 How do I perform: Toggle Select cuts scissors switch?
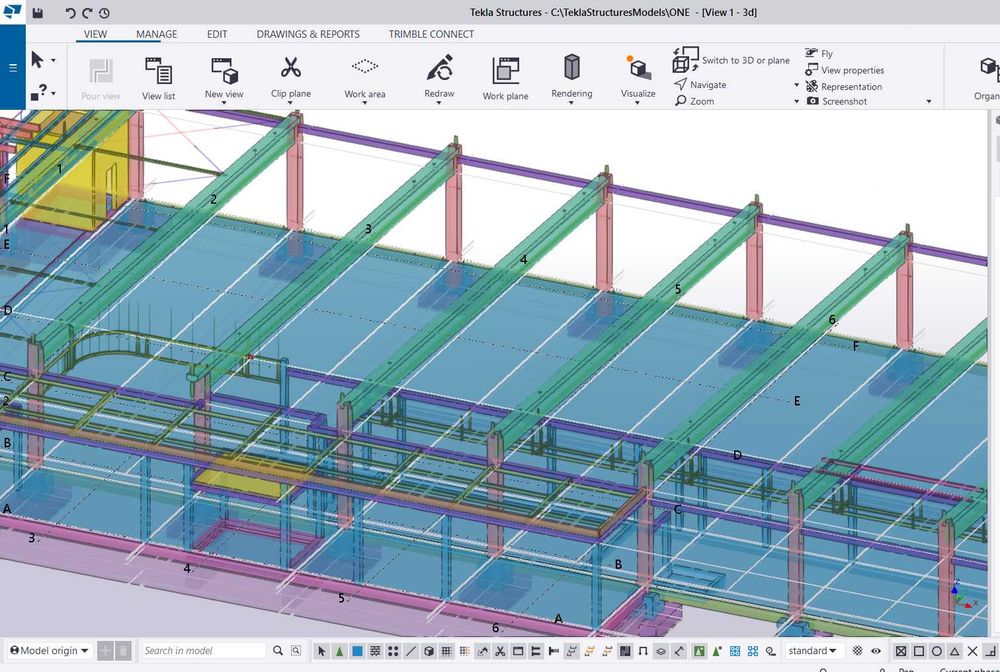[500, 651]
